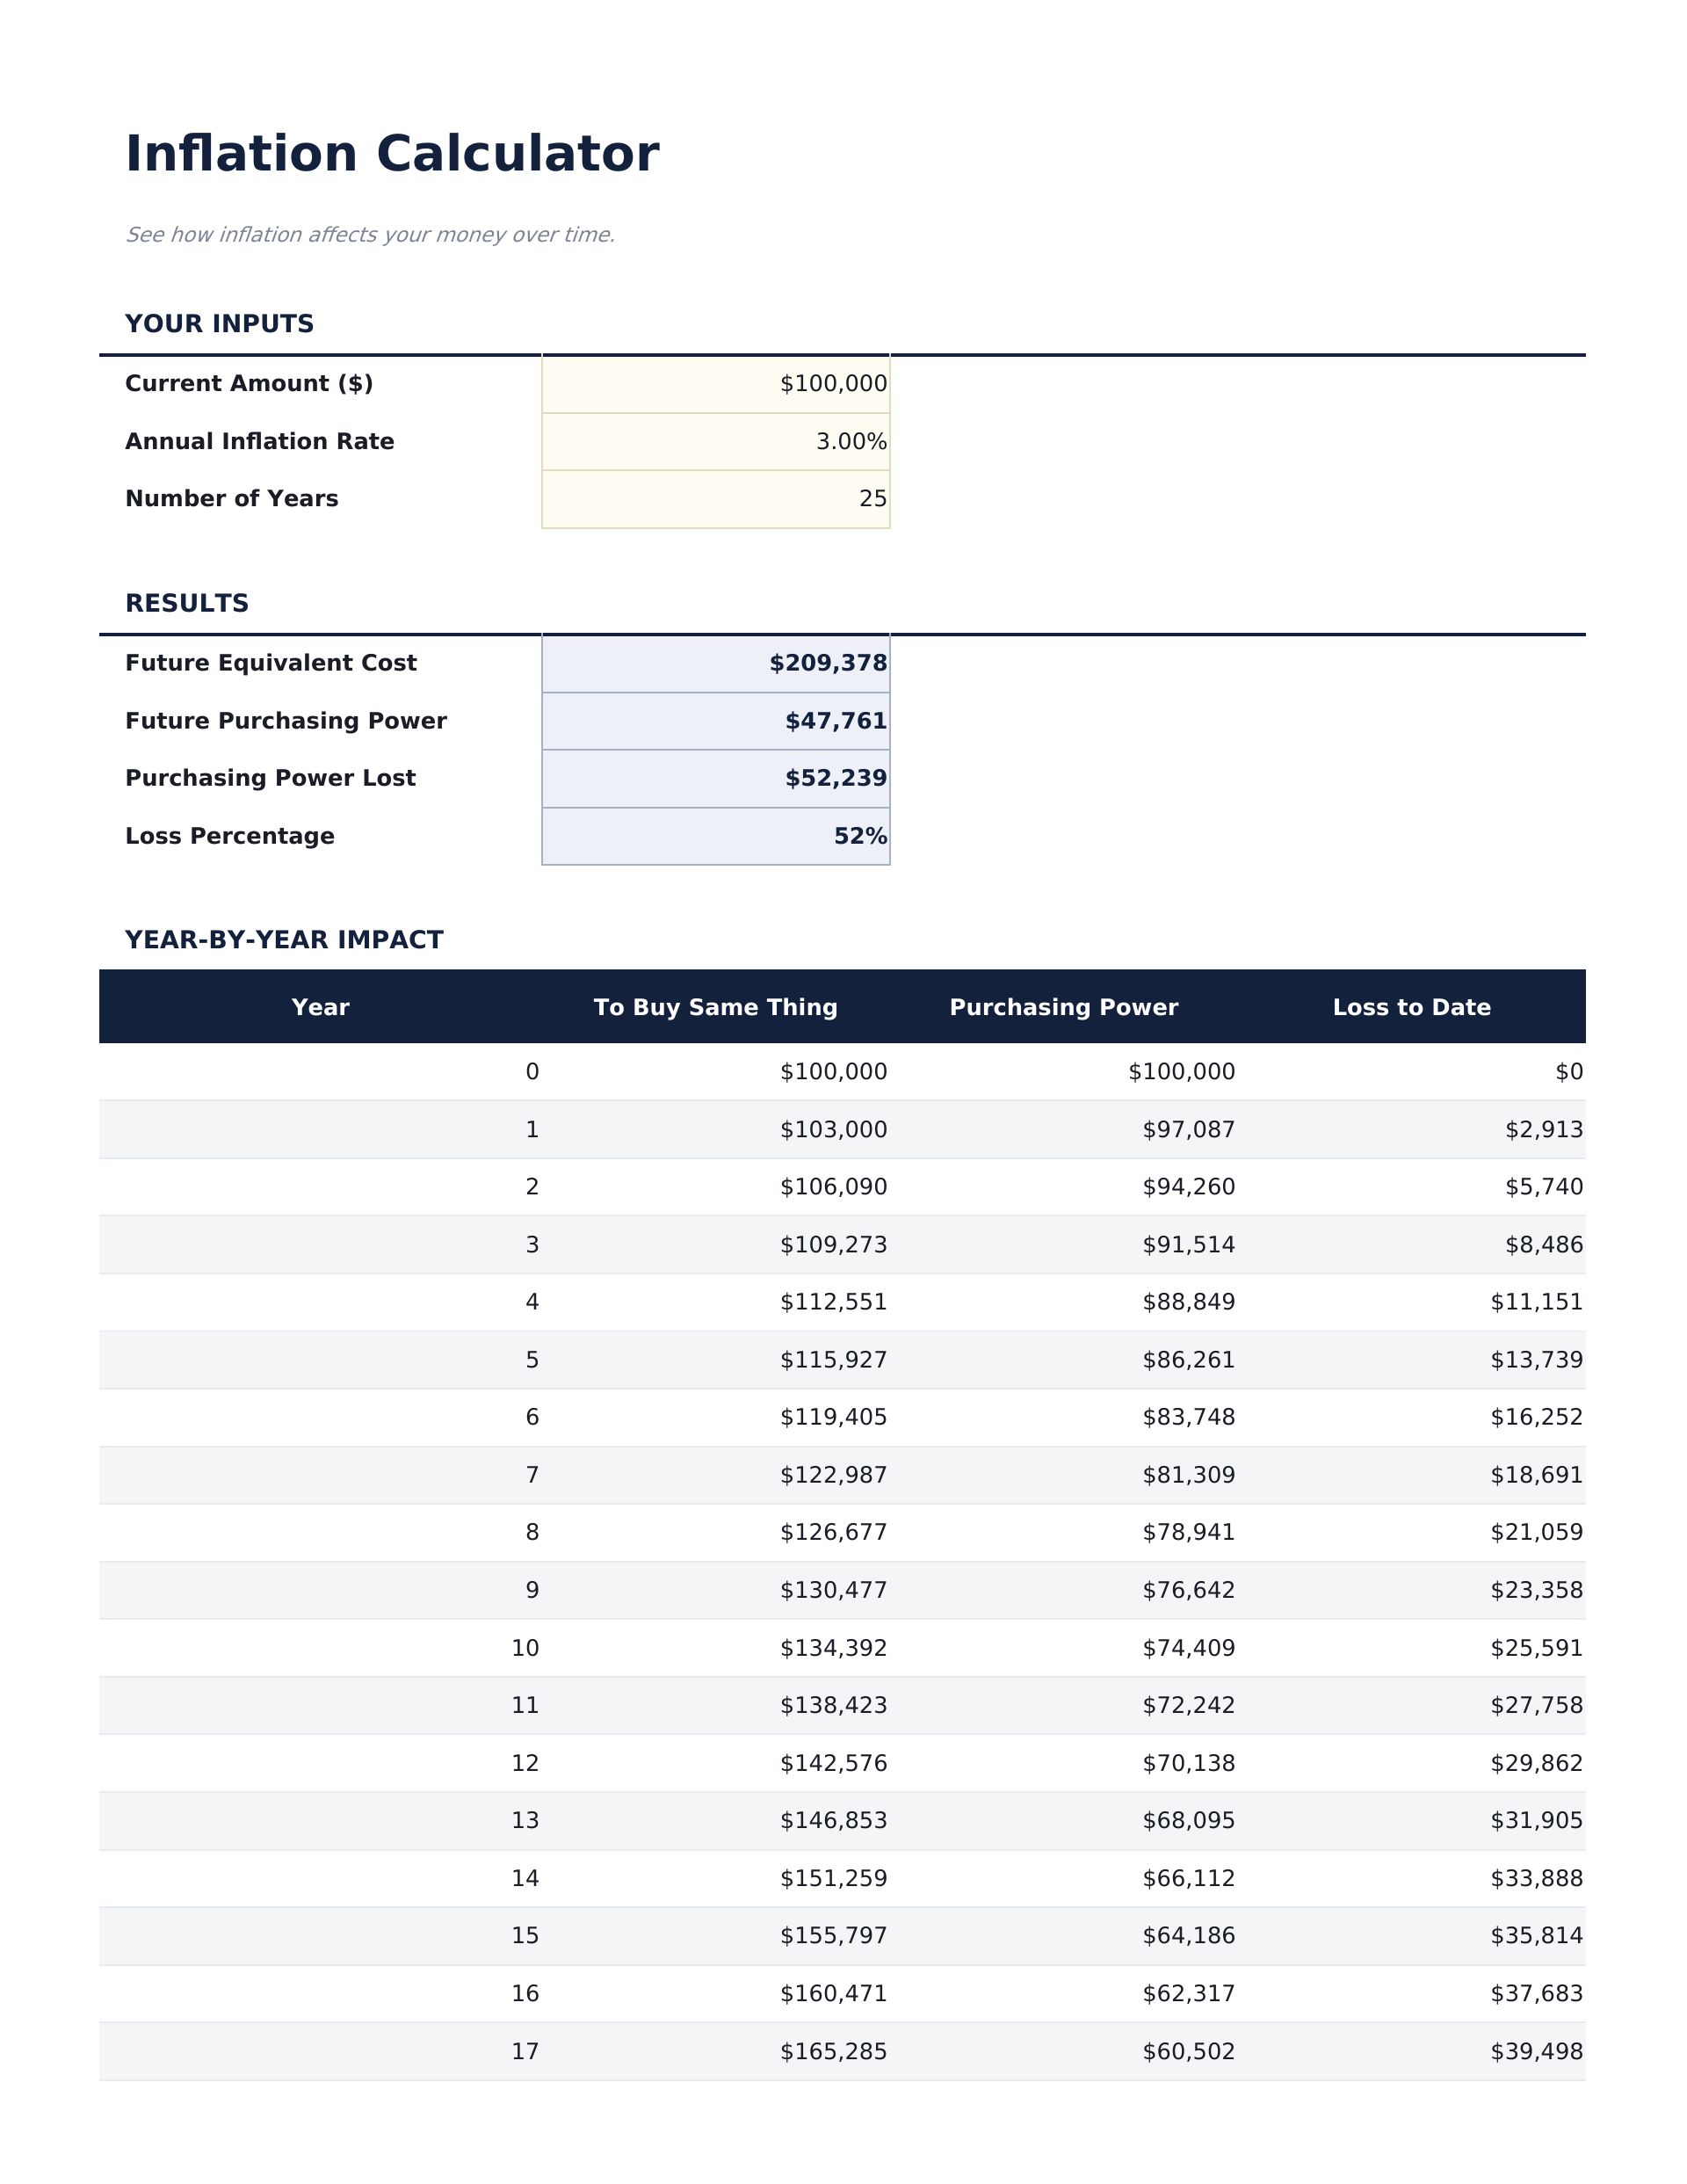
Task: Select year 5 purchasing power $86,261
Action: pos(1188,1360)
